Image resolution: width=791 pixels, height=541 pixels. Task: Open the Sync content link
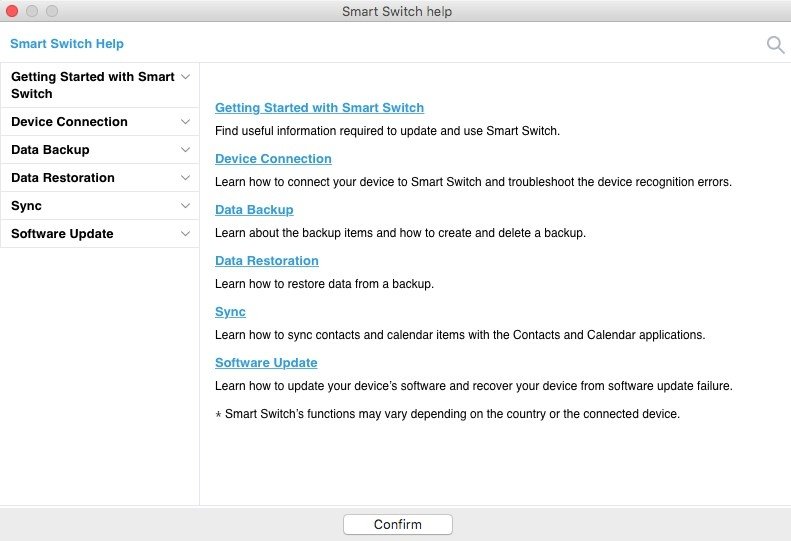230,312
